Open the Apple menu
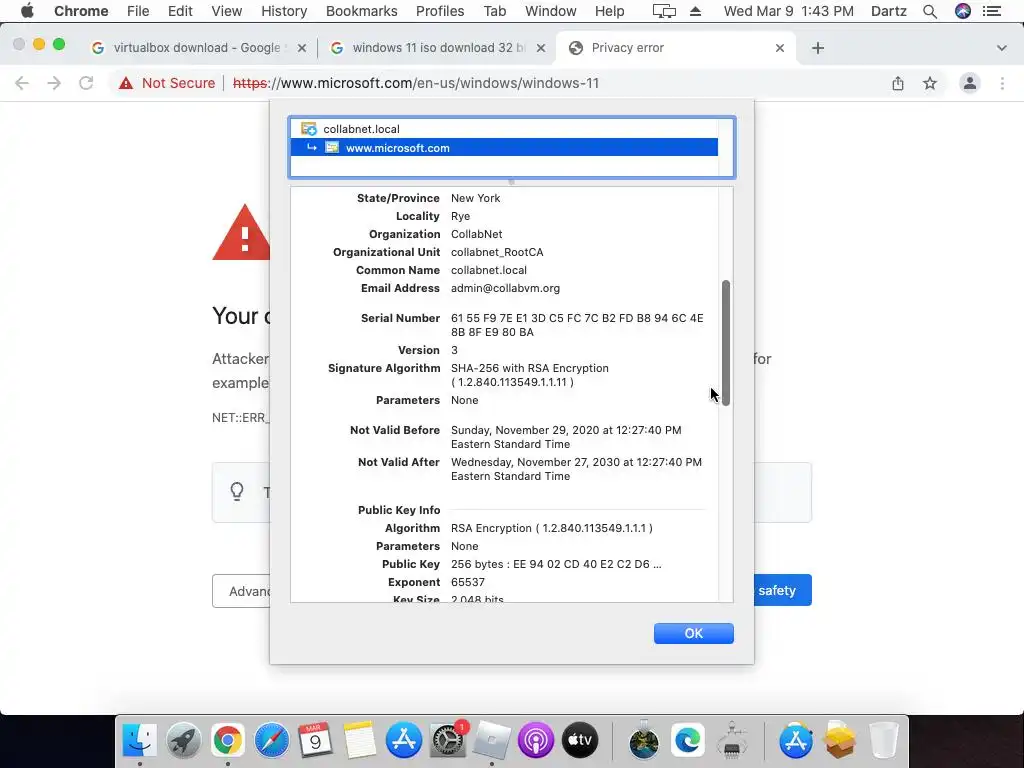The height and width of the screenshot is (768, 1024). [27, 11]
